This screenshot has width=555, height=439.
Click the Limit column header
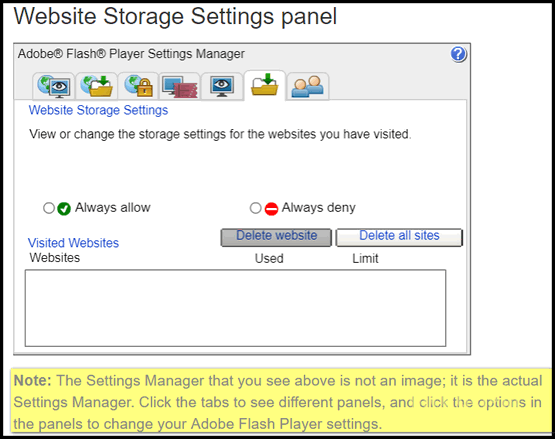coord(365,258)
